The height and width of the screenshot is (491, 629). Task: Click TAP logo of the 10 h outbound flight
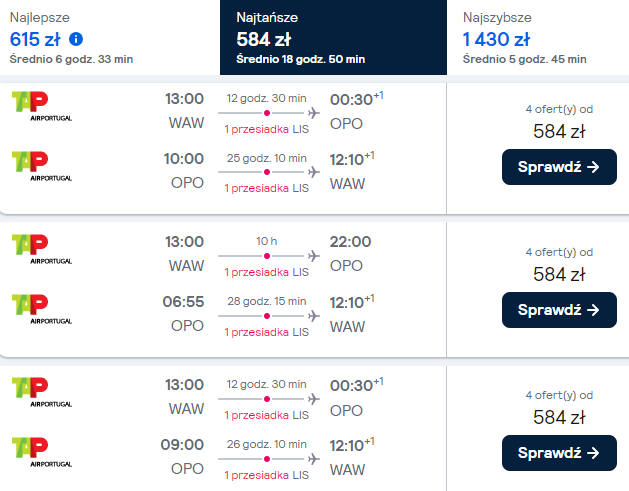(x=40, y=250)
